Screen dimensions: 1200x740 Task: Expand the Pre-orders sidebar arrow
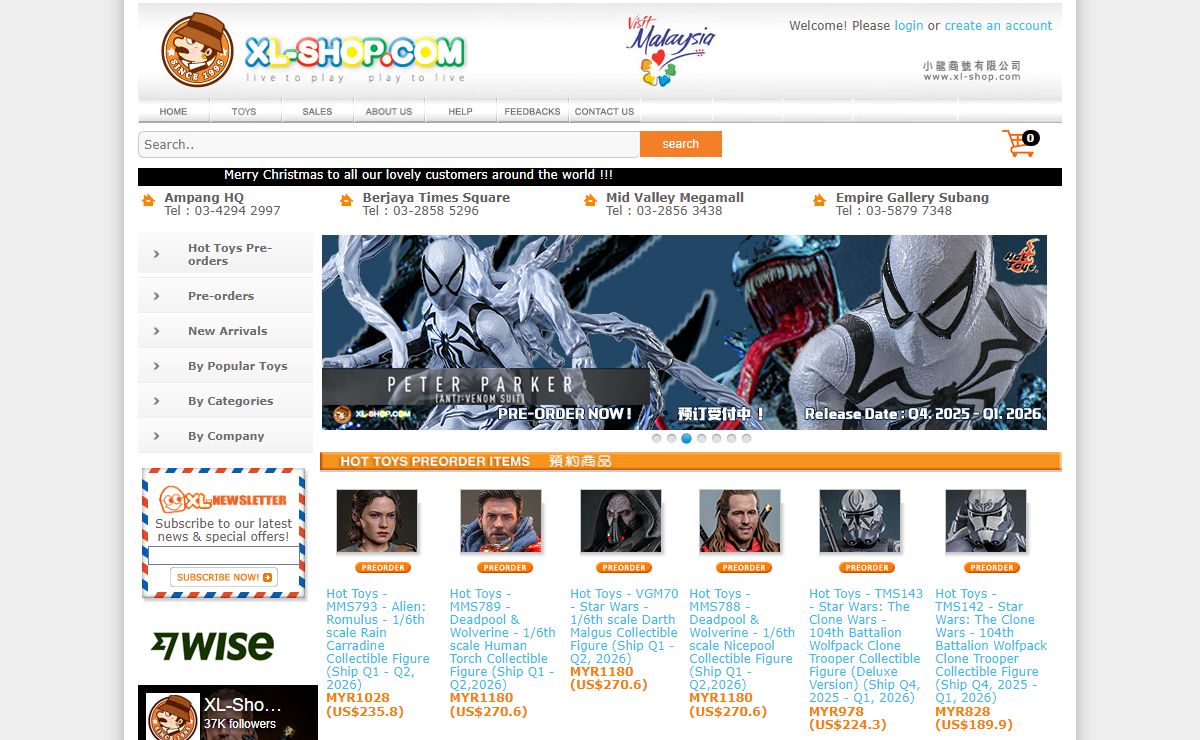(x=156, y=296)
